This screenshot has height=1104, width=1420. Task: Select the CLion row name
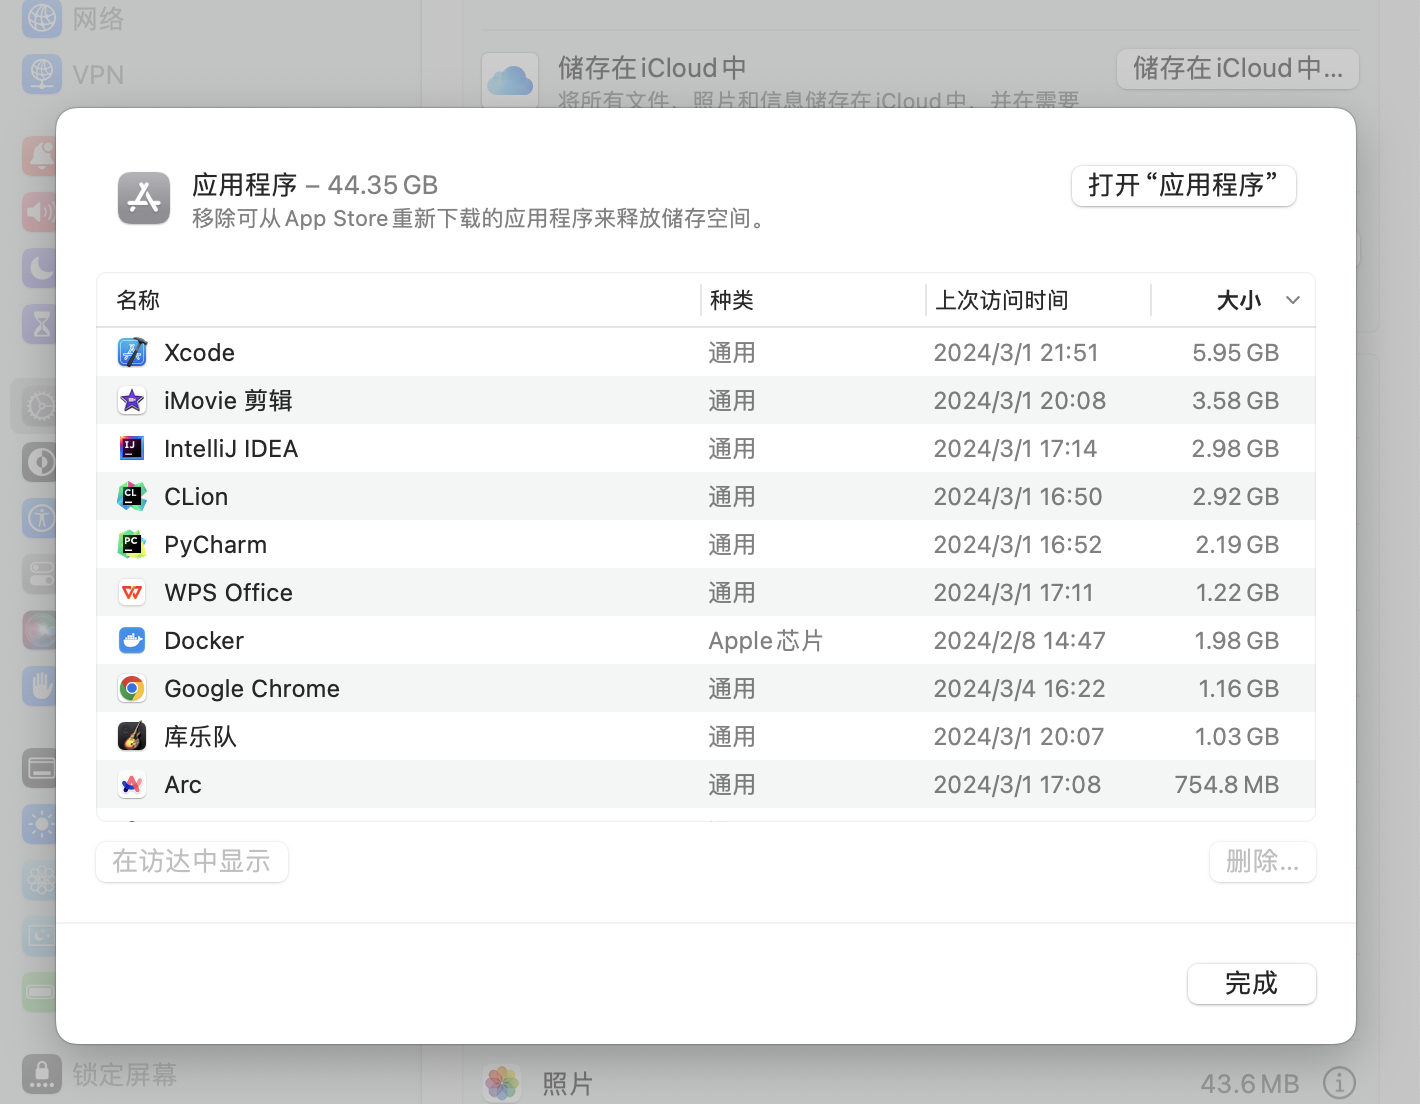[196, 497]
